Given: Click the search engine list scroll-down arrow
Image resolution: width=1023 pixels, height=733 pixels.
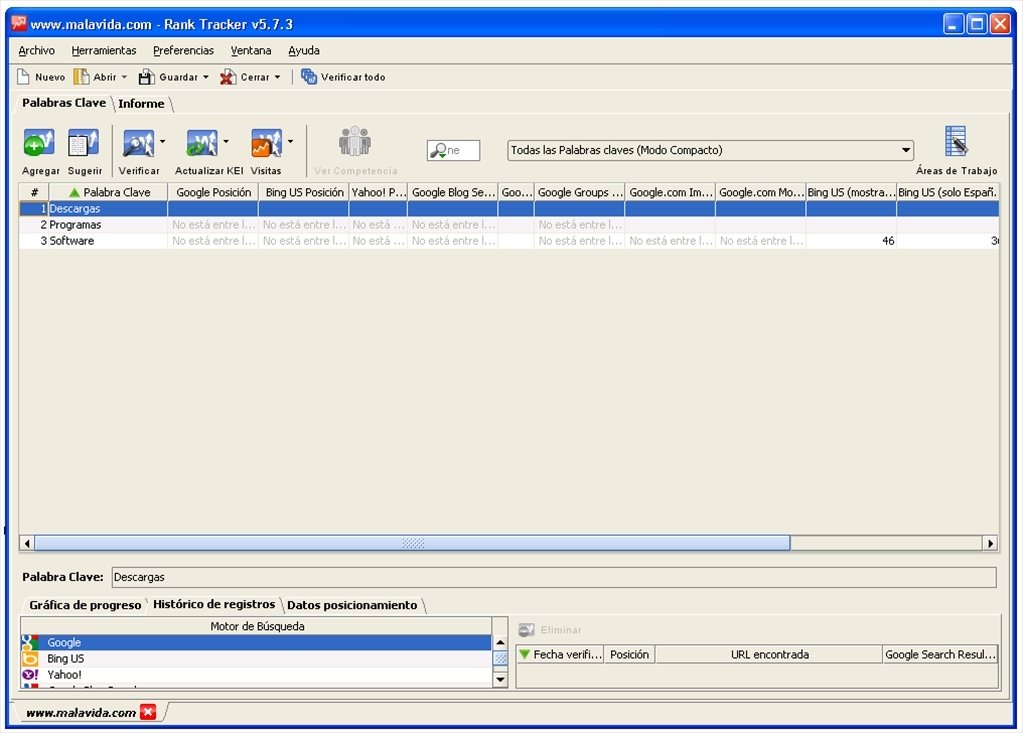Looking at the screenshot, I should click(500, 680).
